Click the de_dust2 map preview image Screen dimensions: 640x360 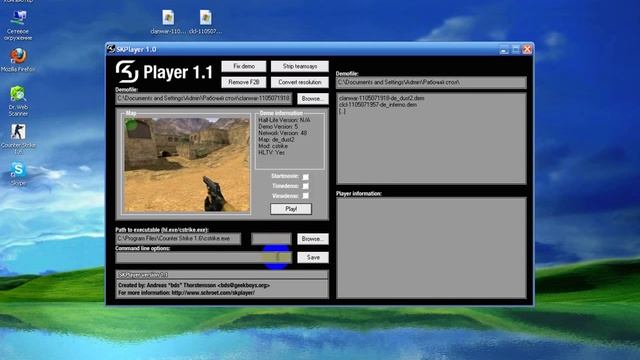coord(186,164)
